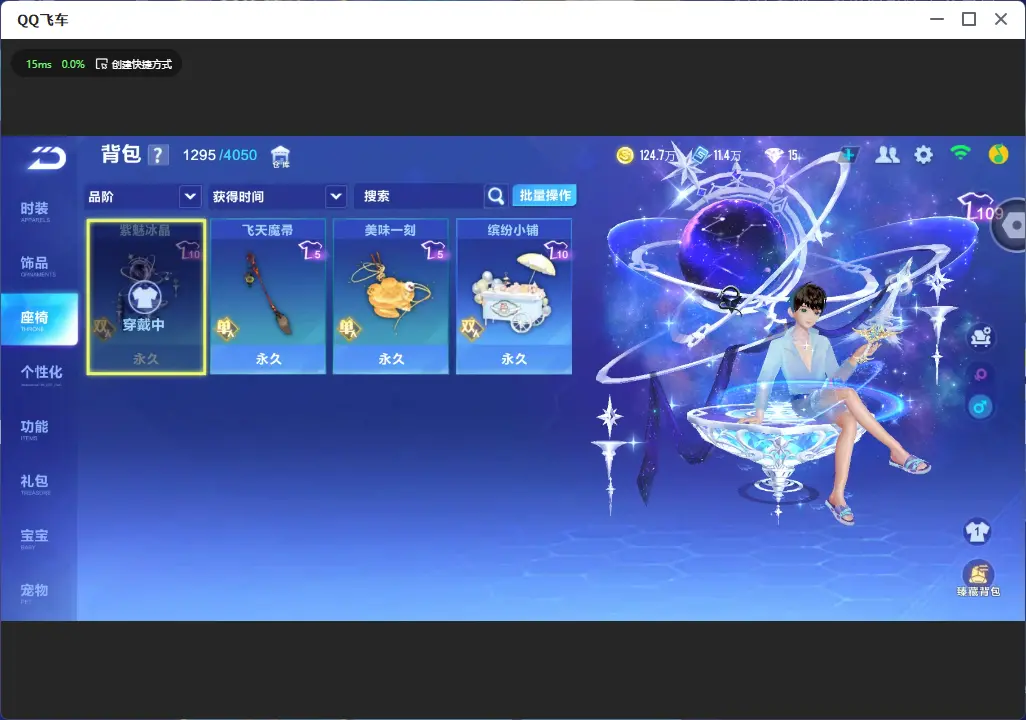Click 创建快捷方式 shortcut icon
Image resolution: width=1026 pixels, height=720 pixels.
tap(101, 64)
